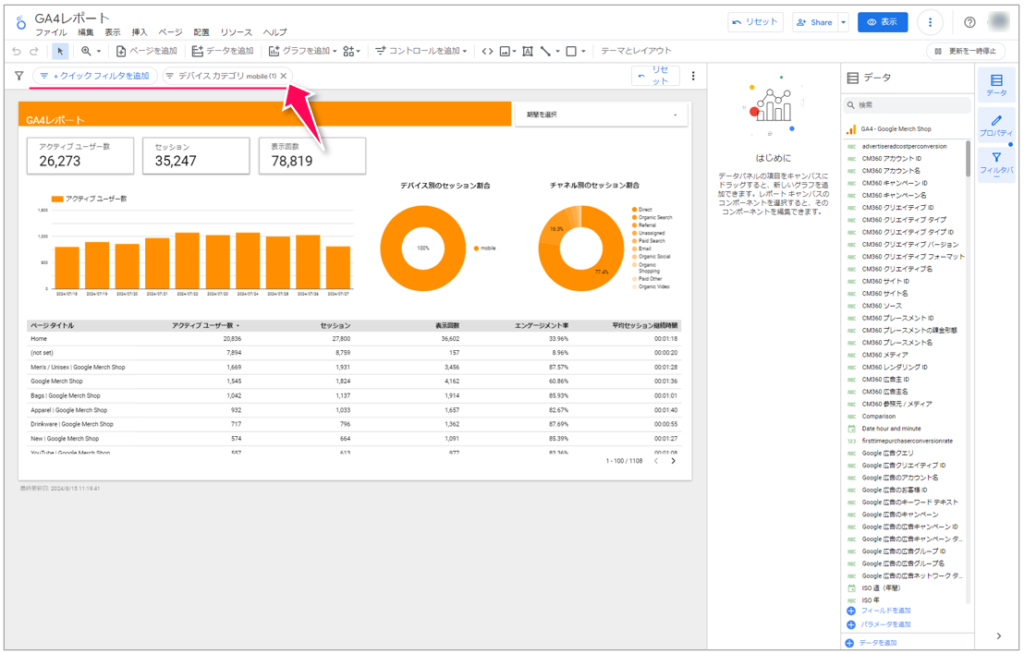Insert an image using image icon
This screenshot has height=654, width=1024.
505,51
